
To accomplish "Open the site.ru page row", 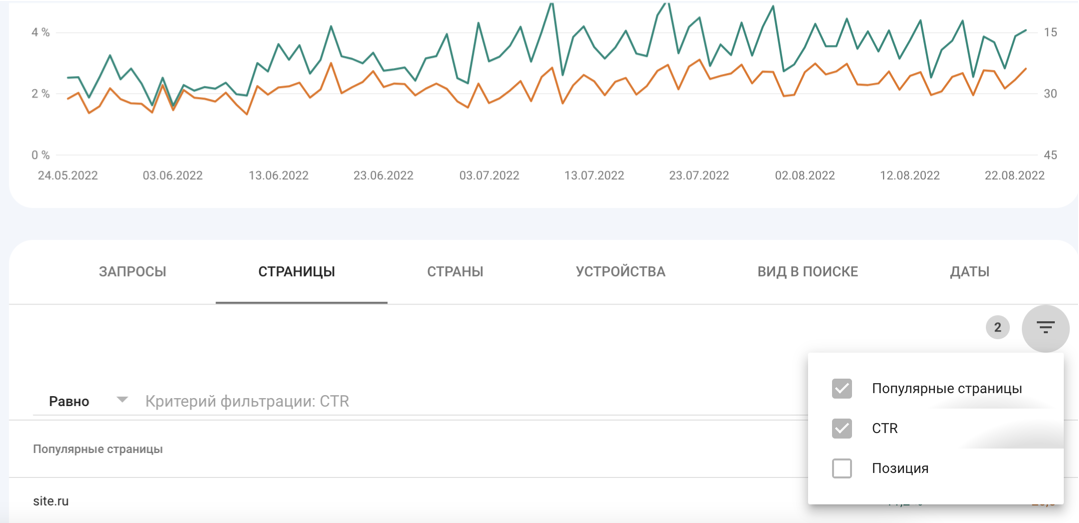I will tap(50, 501).
